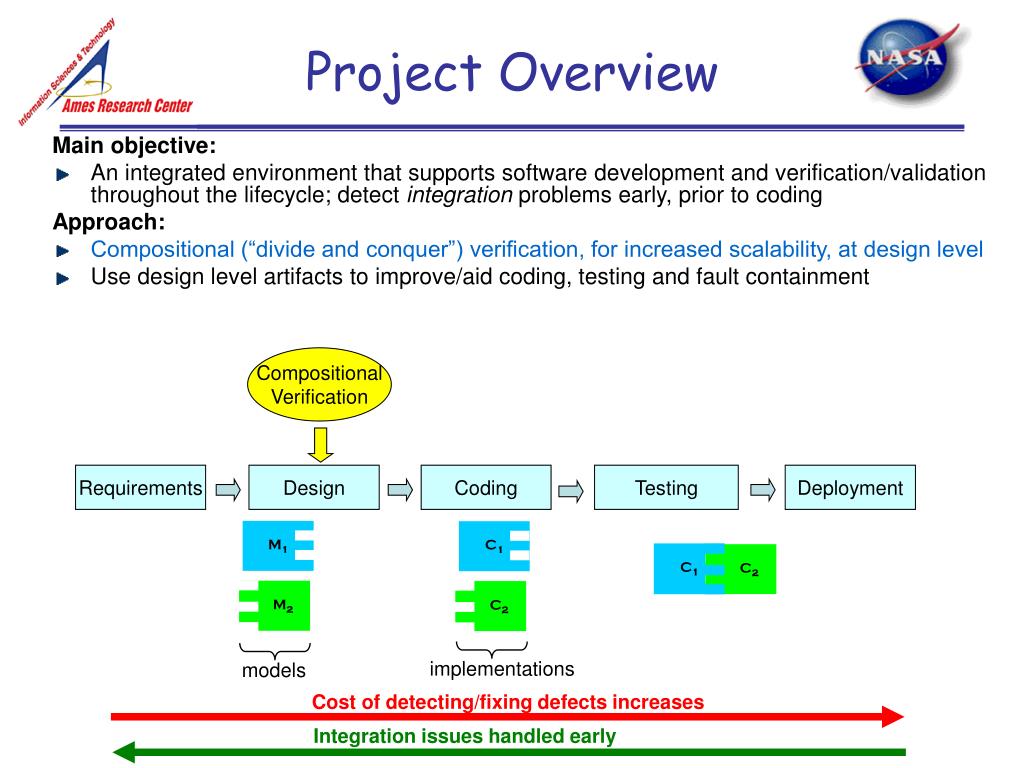Click bullet marker before 'Use design level'
The image size is (1024, 768).
tap(63, 279)
